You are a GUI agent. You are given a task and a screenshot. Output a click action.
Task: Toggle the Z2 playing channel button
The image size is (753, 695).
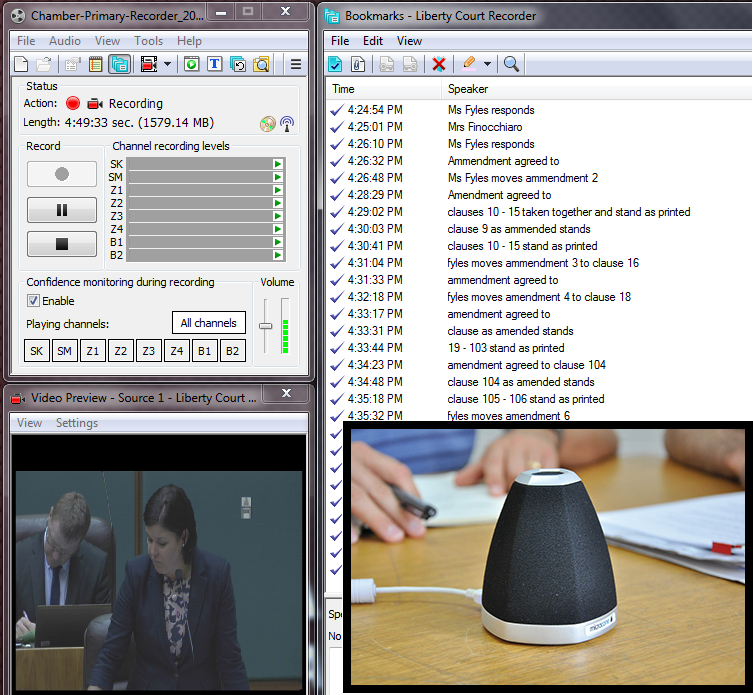click(121, 351)
